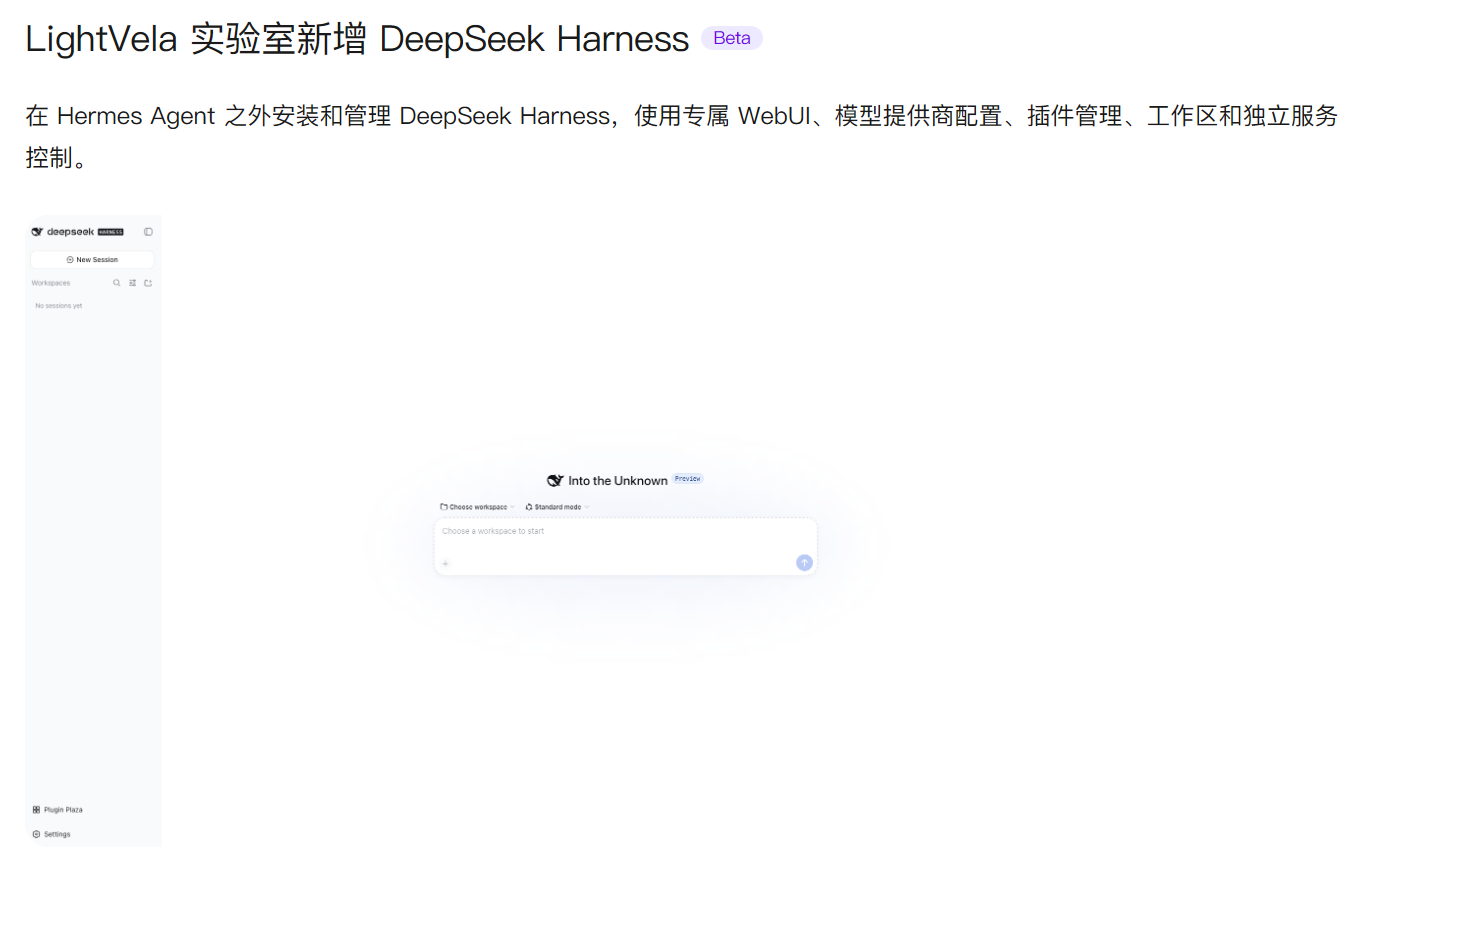Viewport: 1482px width, 925px height.
Task: Click the LightVela DeepSeek Harness page title
Action: [357, 39]
